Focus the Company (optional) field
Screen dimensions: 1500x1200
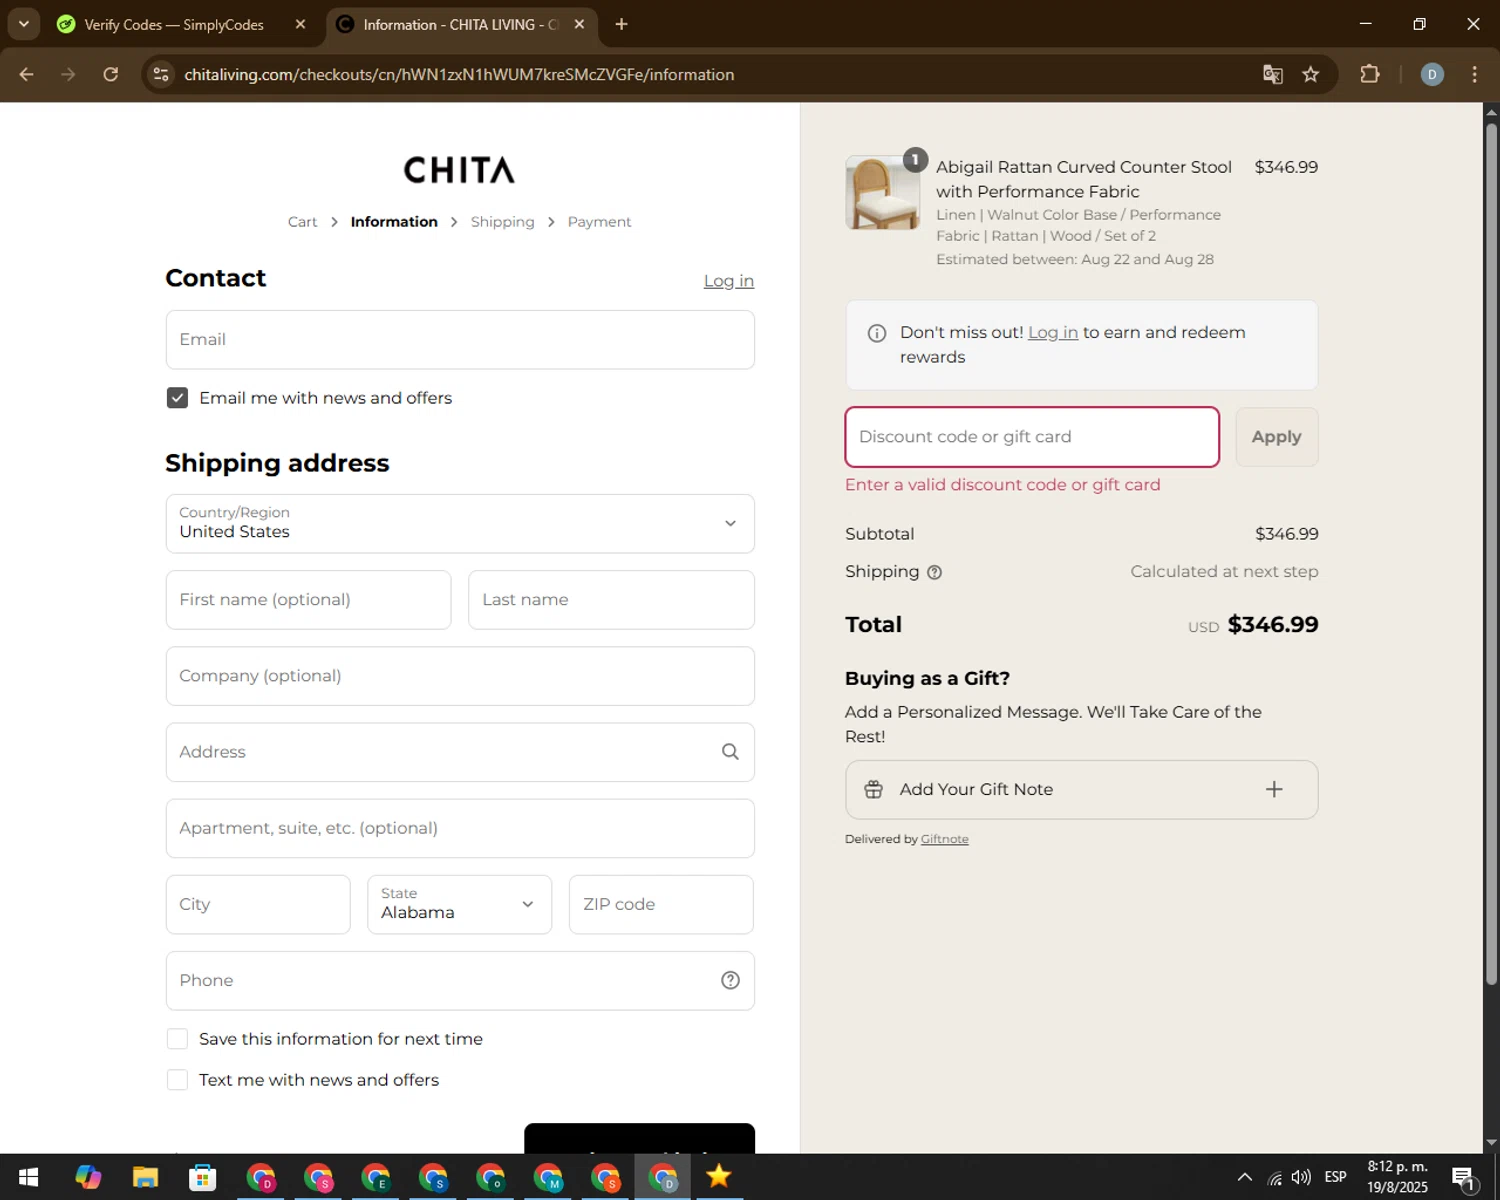coord(460,676)
